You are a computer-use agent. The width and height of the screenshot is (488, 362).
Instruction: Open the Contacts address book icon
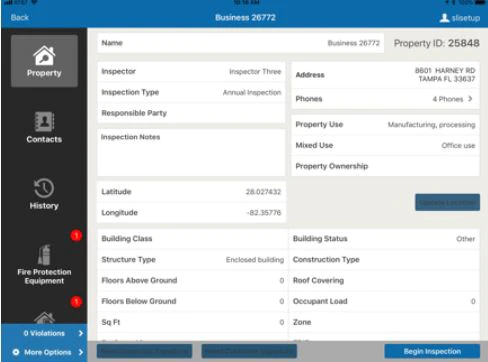[x=44, y=121]
